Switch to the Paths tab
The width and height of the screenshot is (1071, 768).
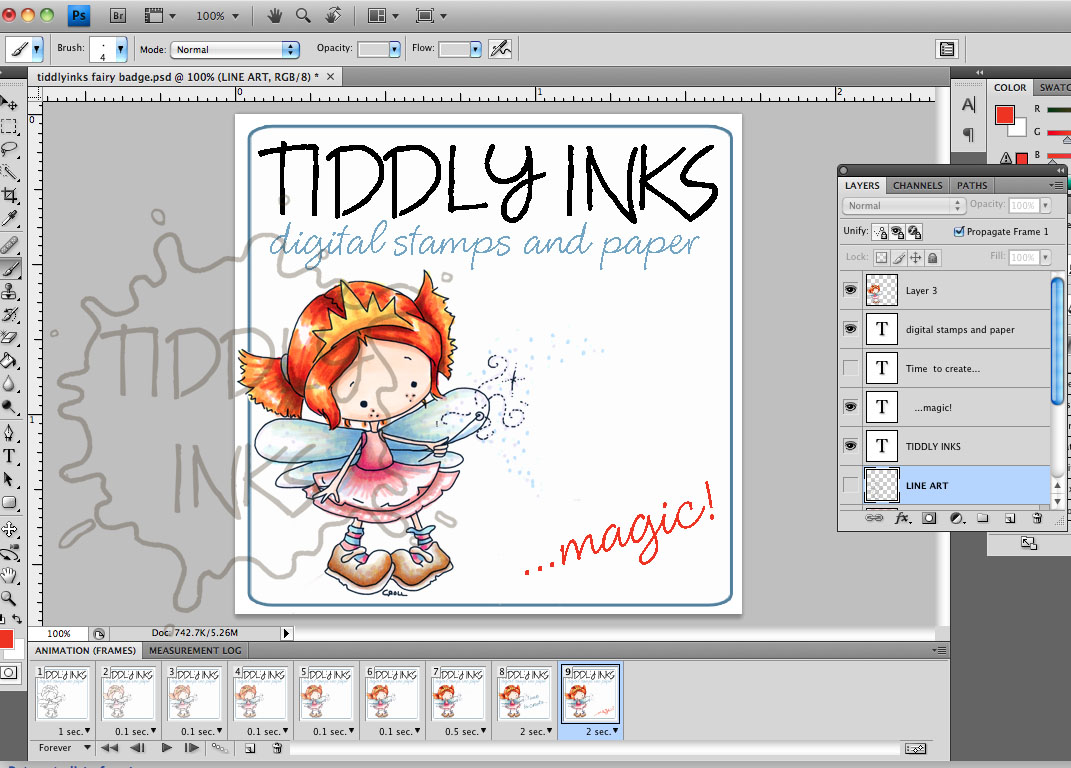972,185
